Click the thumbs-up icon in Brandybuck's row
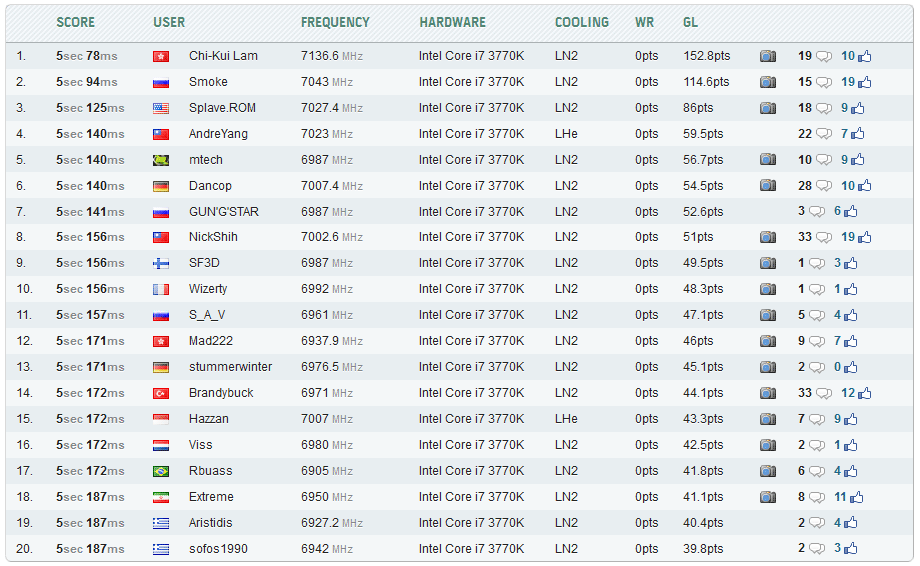This screenshot has height=566, width=920. coord(864,394)
